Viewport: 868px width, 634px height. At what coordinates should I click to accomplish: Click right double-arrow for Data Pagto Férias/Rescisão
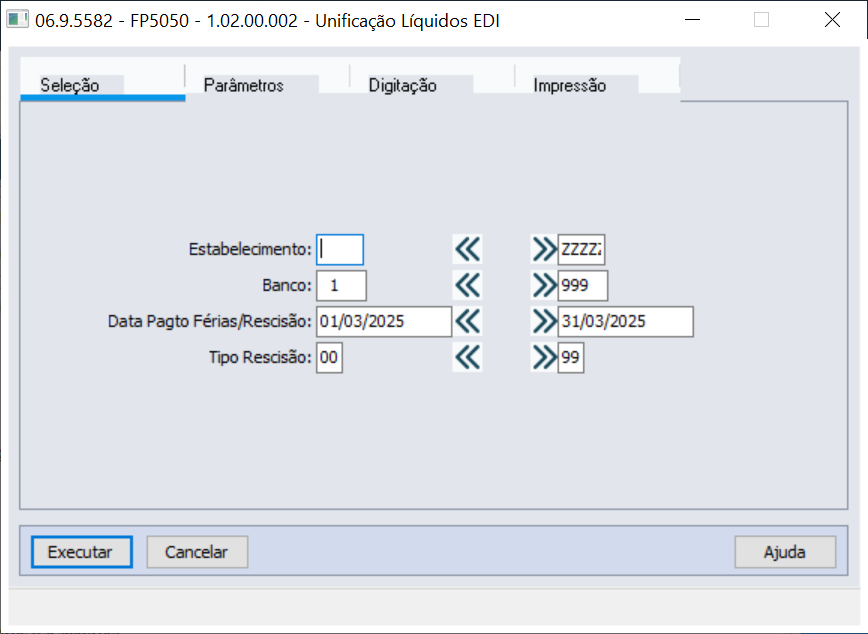(544, 322)
